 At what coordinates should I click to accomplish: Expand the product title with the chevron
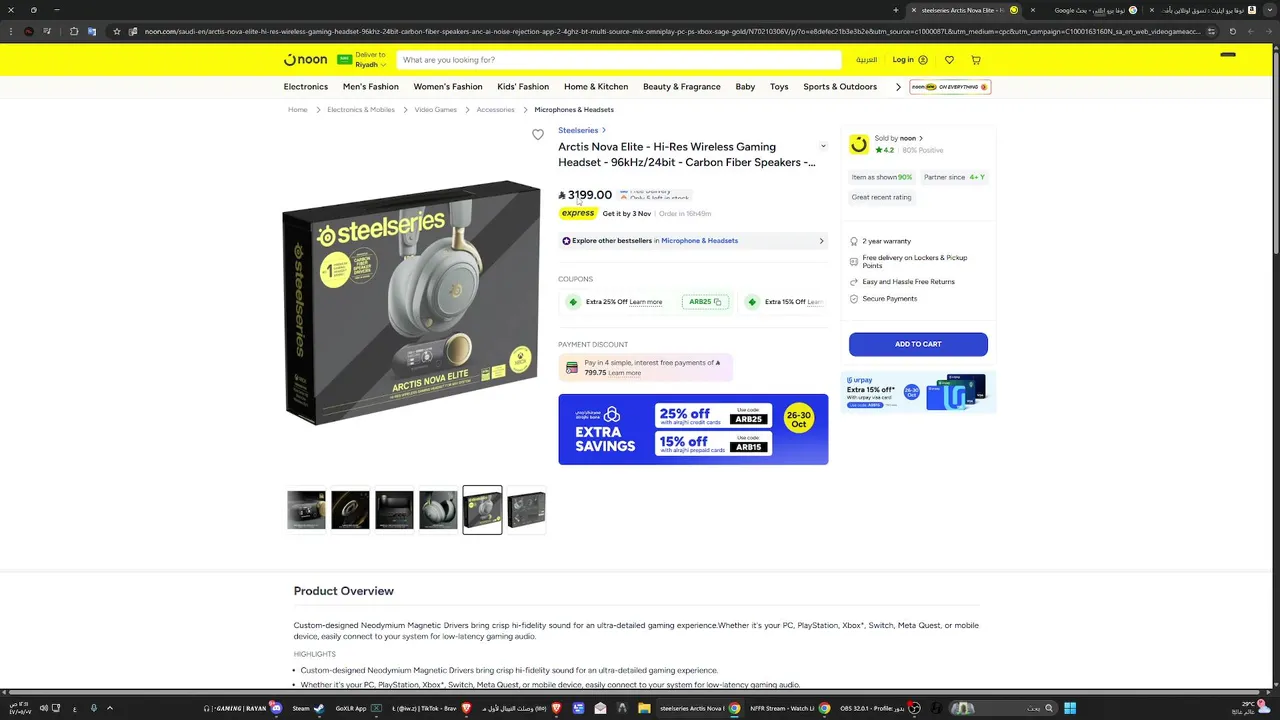coord(823,147)
